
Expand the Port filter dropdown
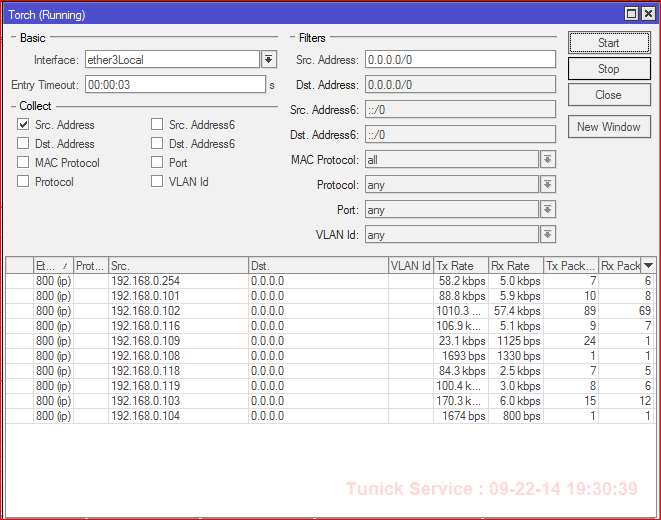tap(548, 209)
